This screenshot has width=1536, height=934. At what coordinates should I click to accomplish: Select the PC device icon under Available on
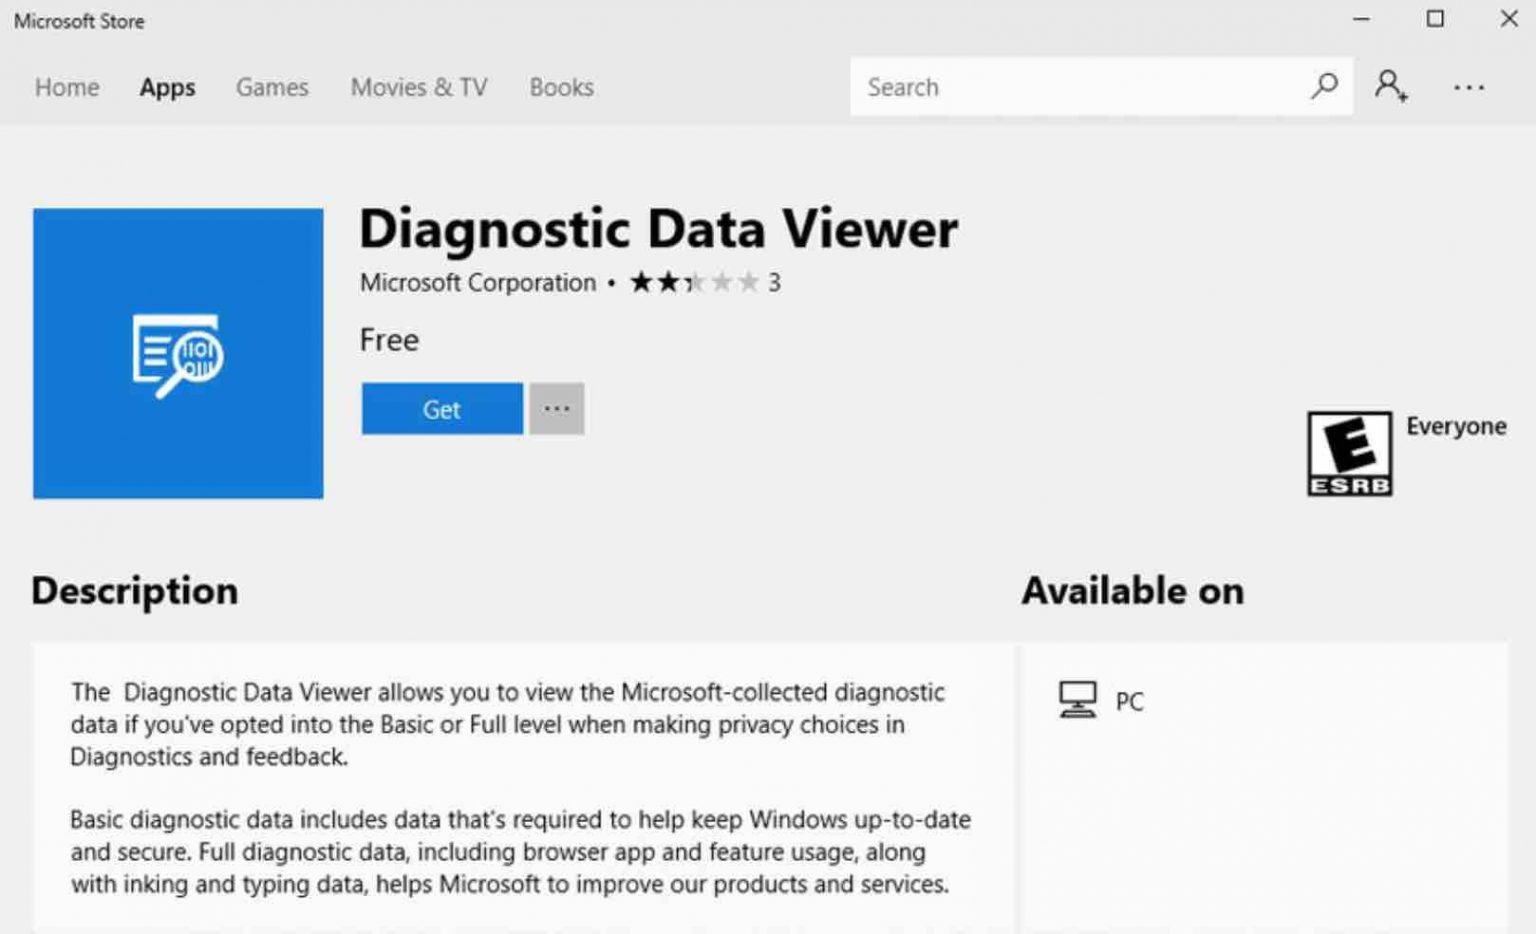tap(1078, 699)
